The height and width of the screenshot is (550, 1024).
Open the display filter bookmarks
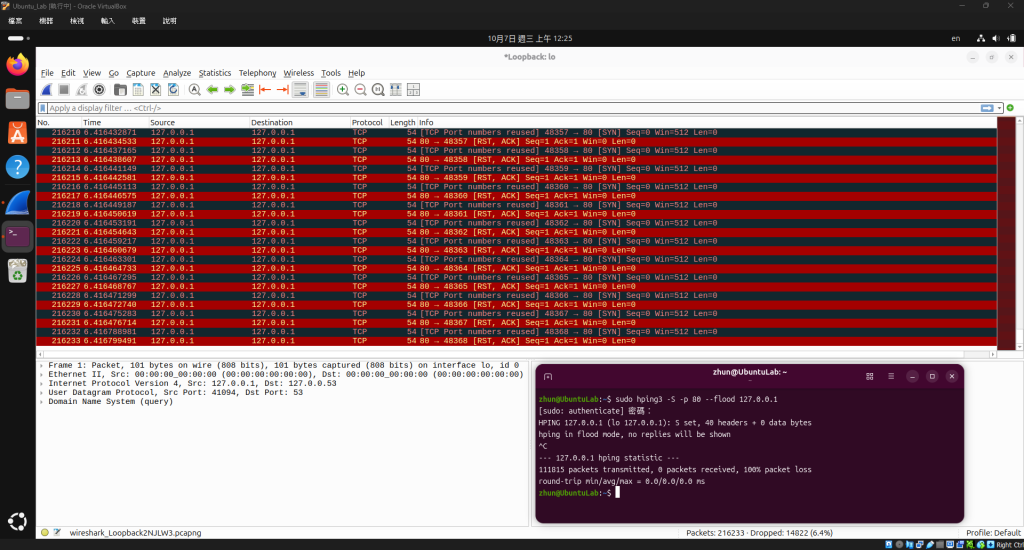[x=43, y=108]
